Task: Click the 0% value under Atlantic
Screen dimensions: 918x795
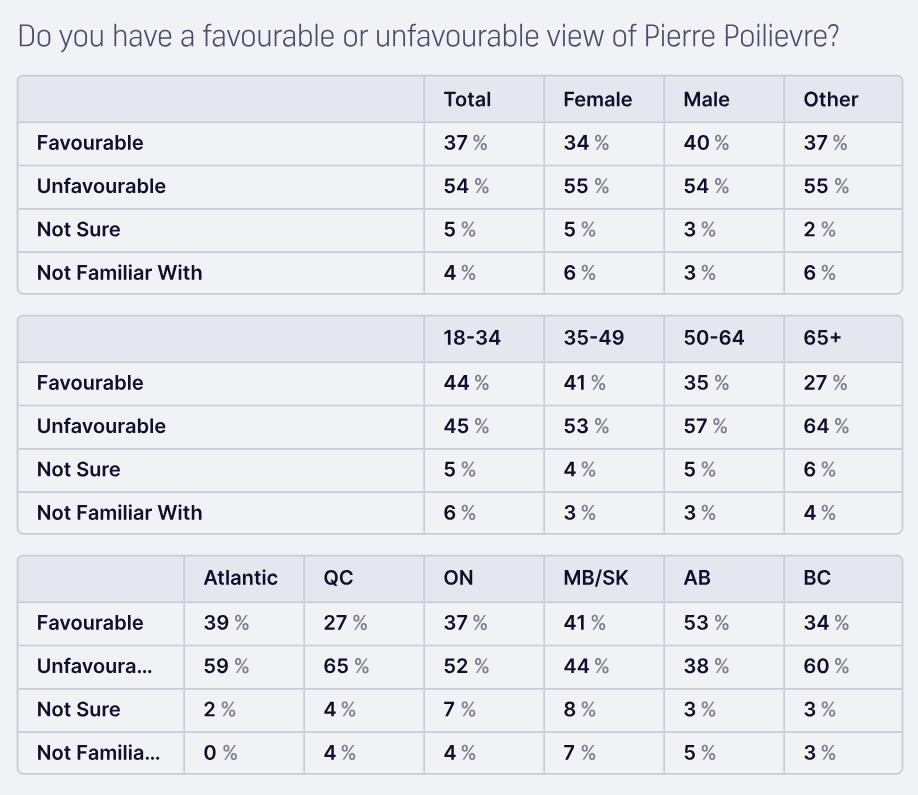Action: [220, 753]
